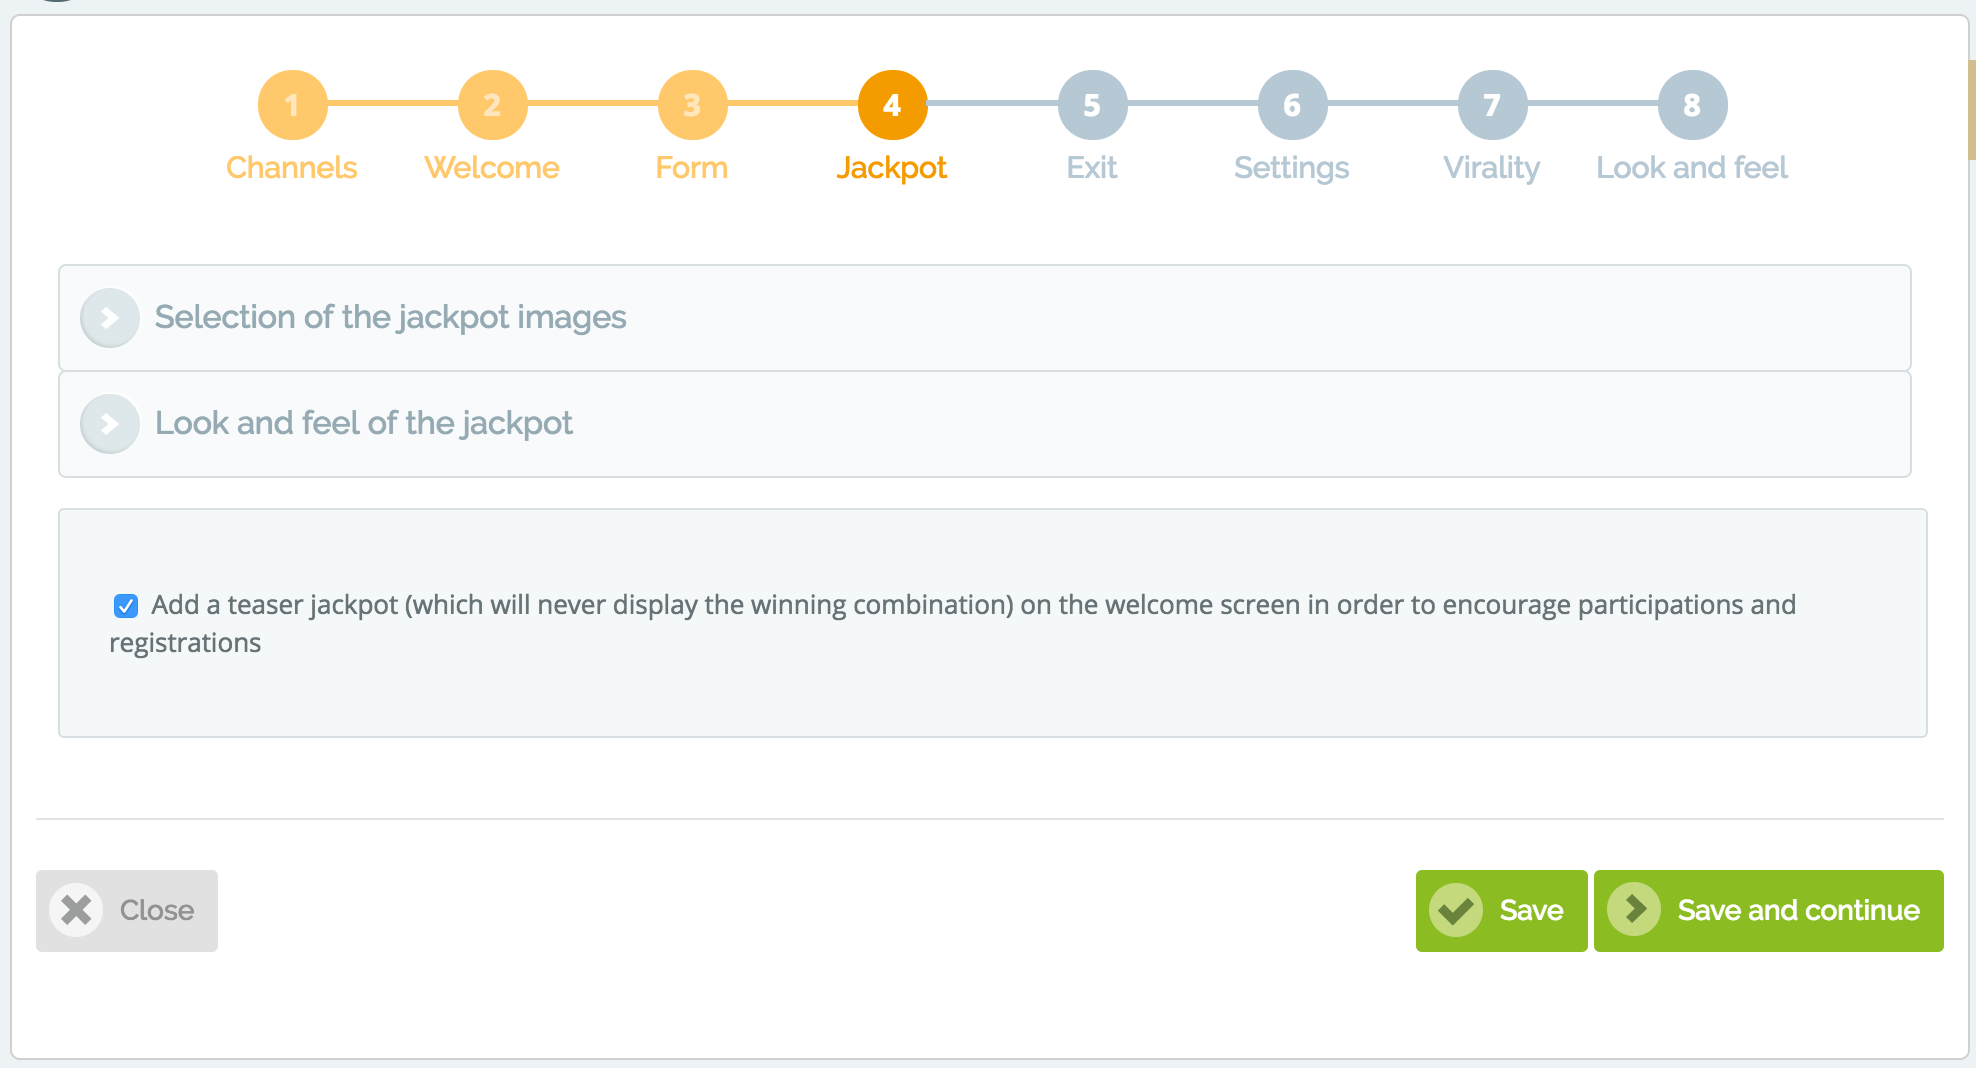Viewport: 1976px width, 1068px height.
Task: Go to step 8 circle icon
Action: [1692, 105]
